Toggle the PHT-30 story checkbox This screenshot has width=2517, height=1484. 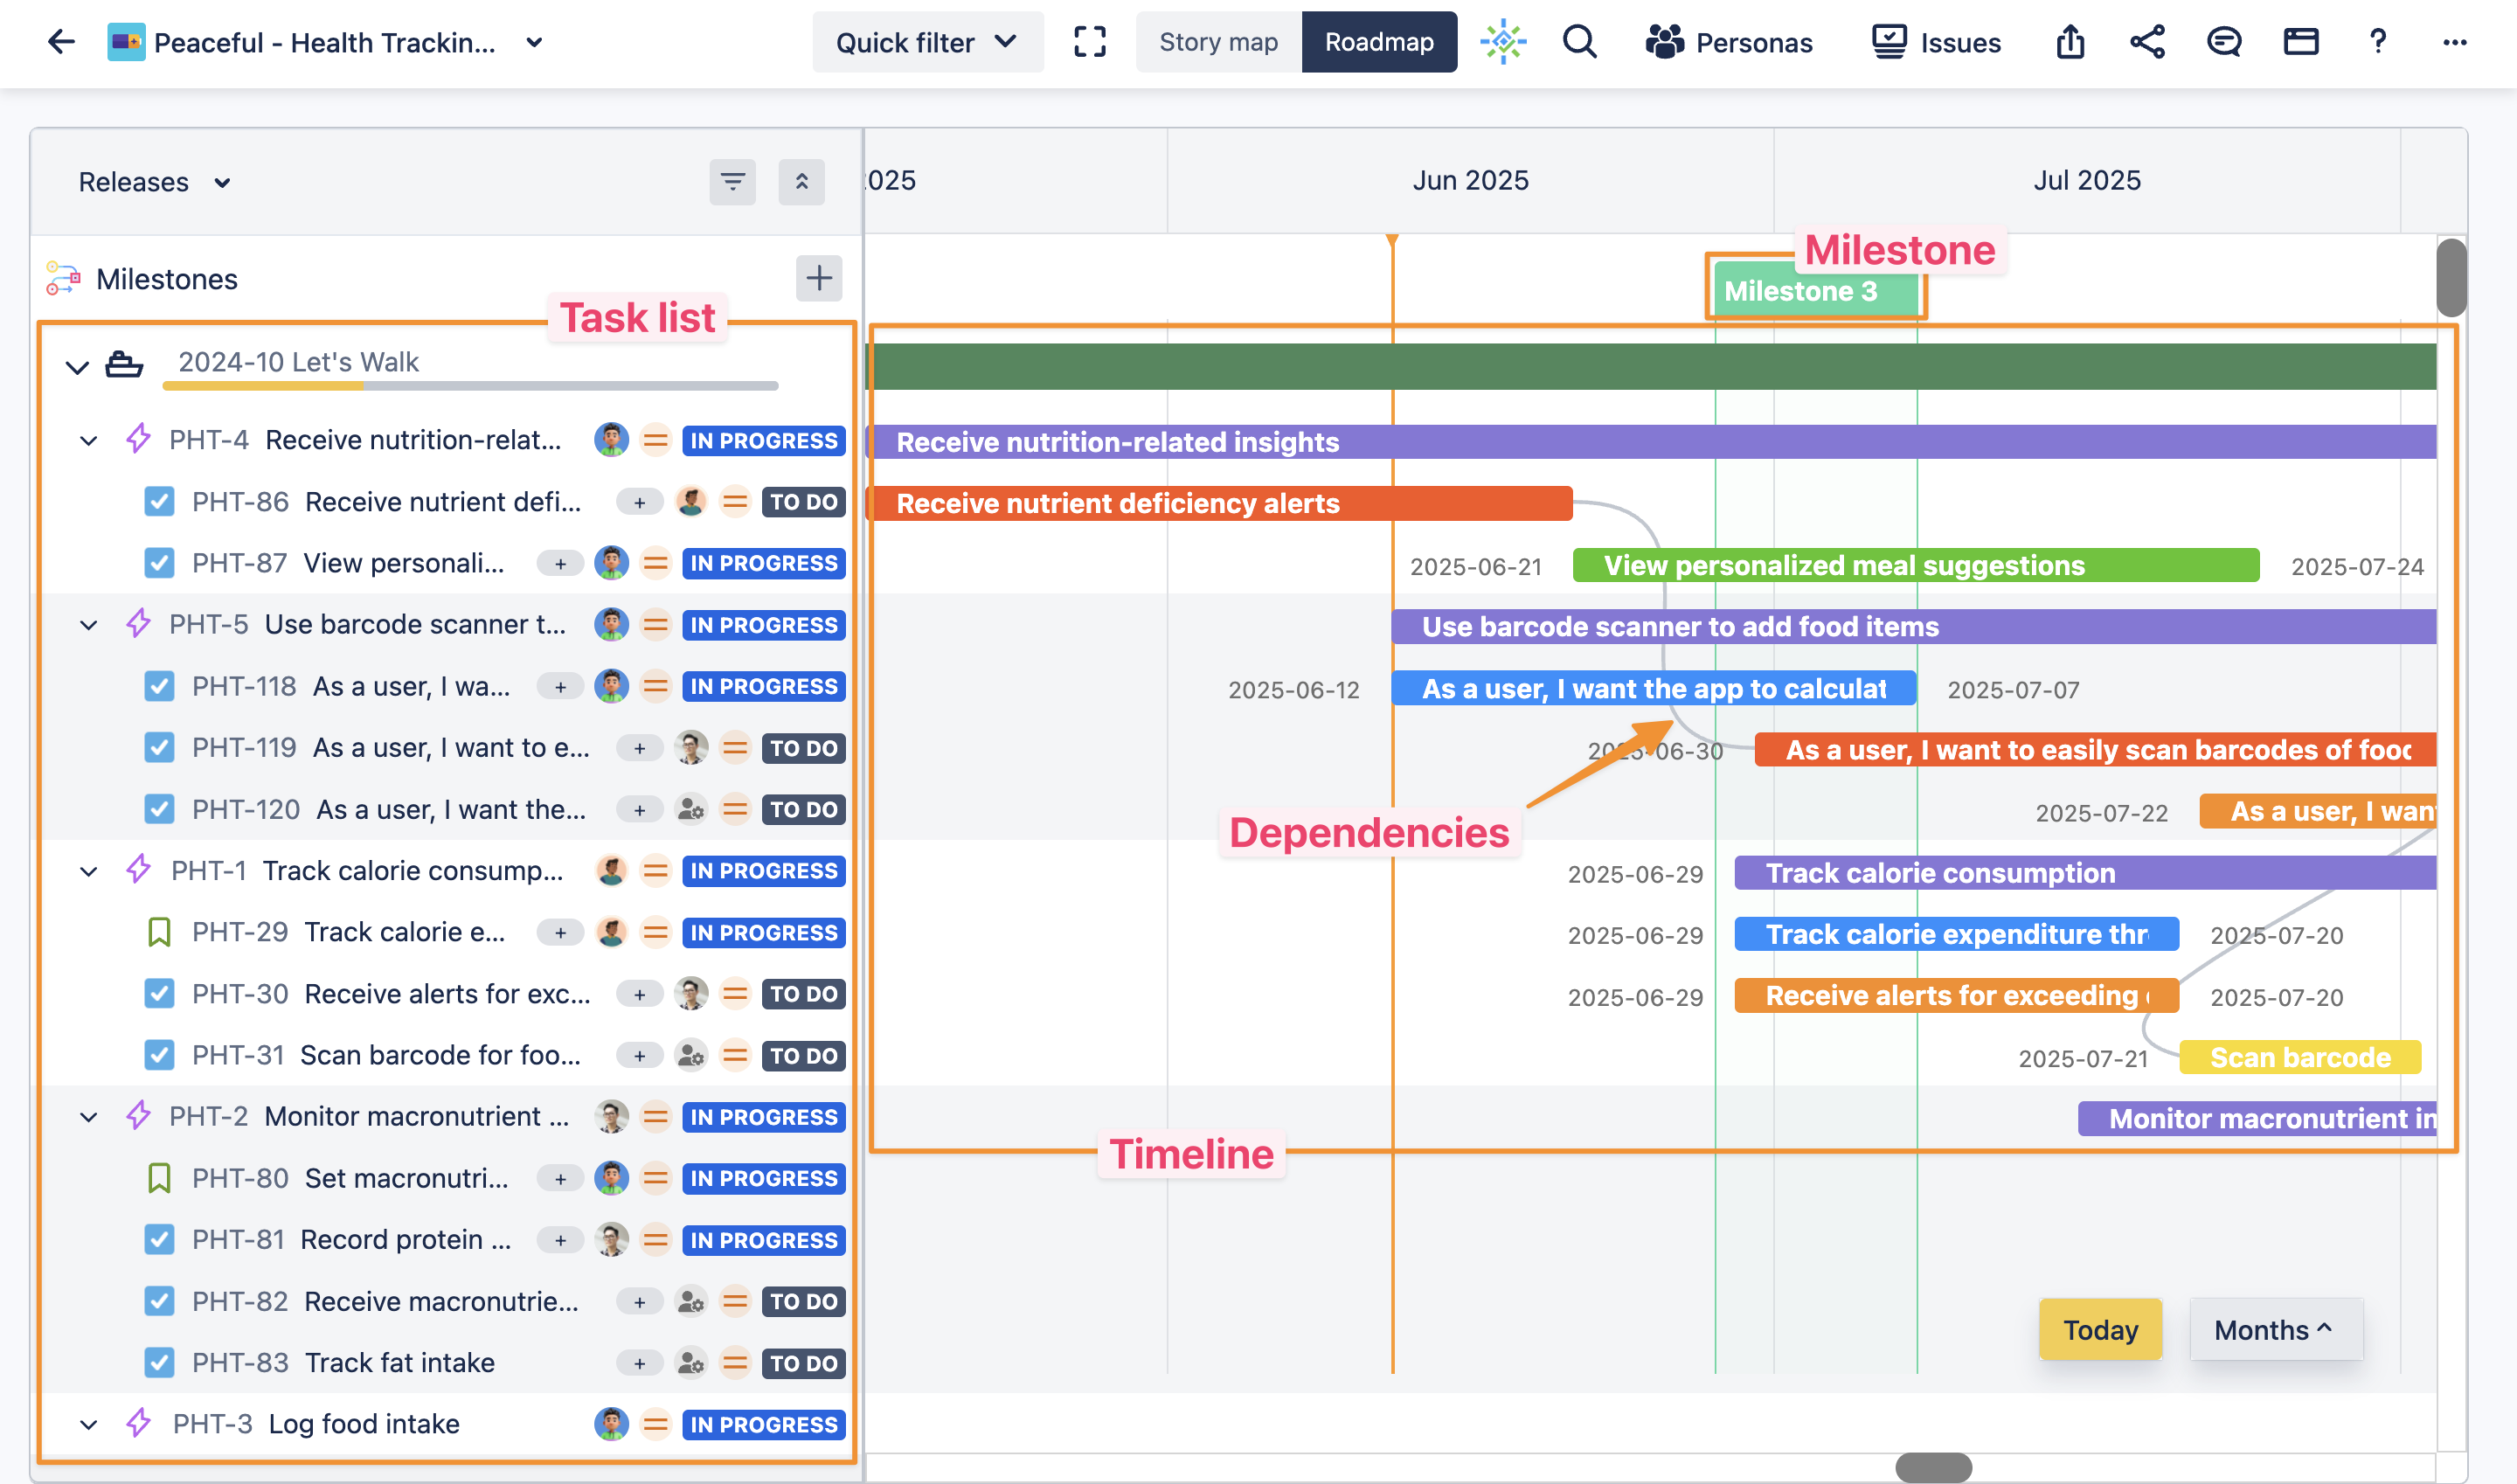coord(160,993)
